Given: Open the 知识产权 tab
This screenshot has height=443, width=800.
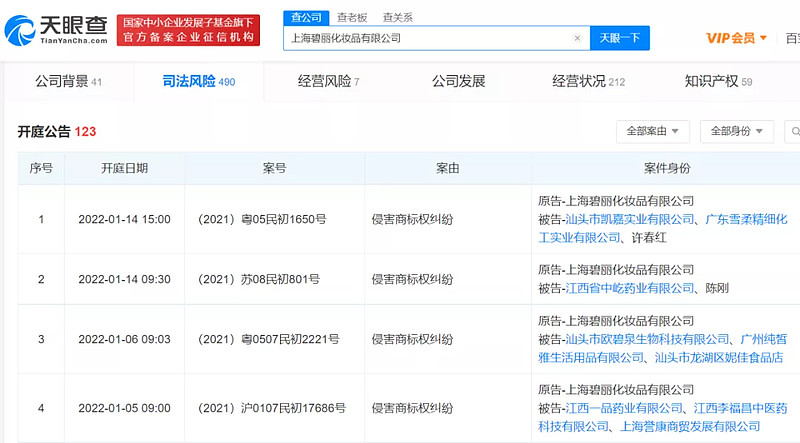Looking at the screenshot, I should (718, 81).
